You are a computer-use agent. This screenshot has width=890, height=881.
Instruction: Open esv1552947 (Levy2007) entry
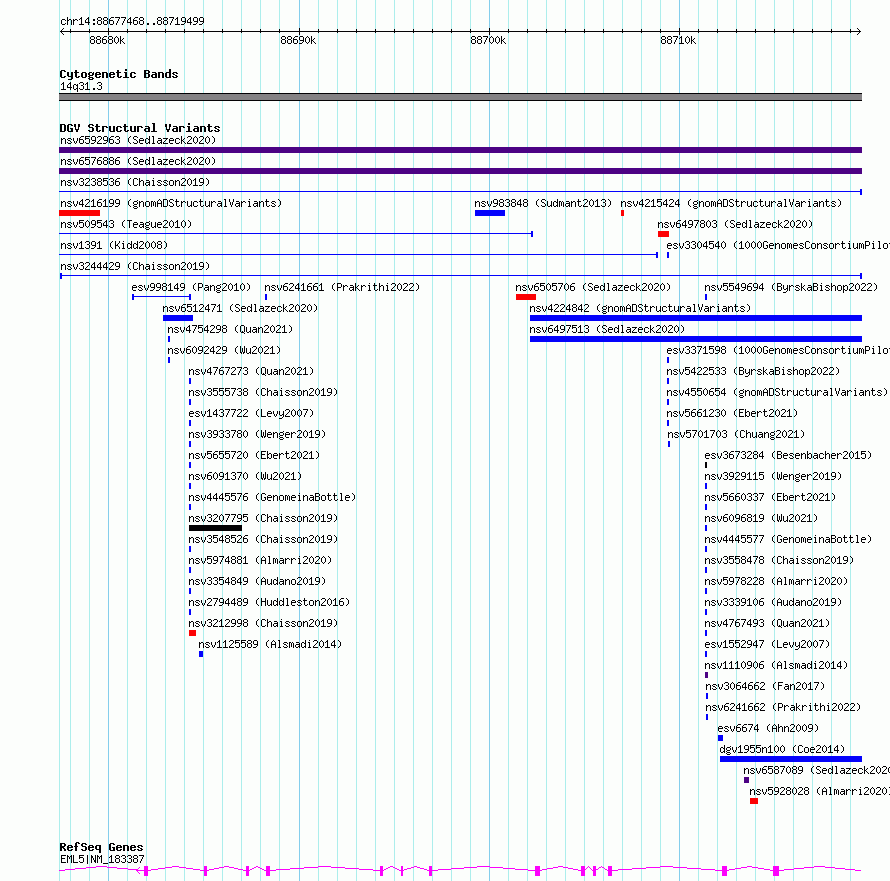pyautogui.click(x=767, y=644)
